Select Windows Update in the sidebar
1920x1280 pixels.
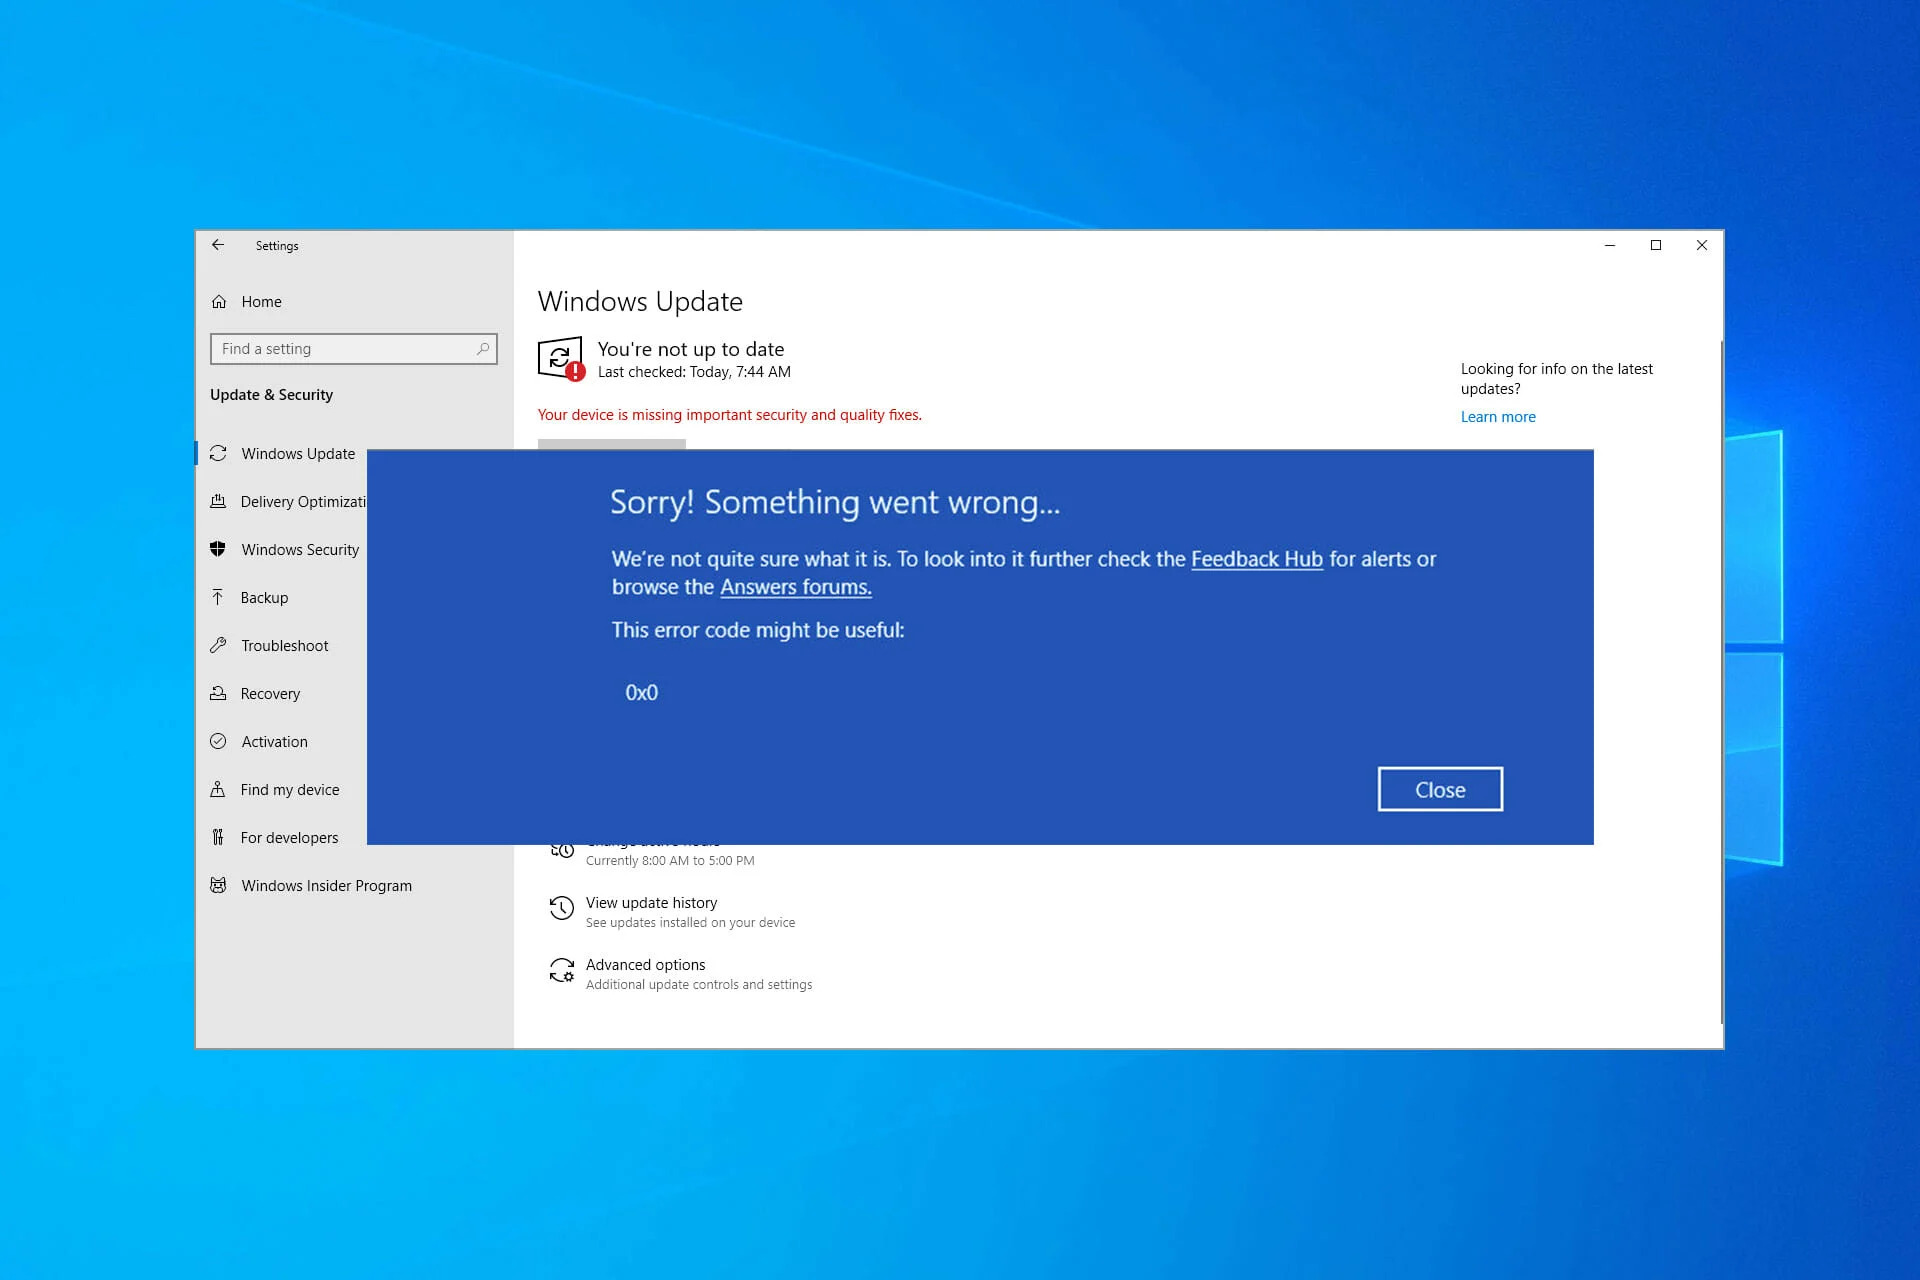297,453
